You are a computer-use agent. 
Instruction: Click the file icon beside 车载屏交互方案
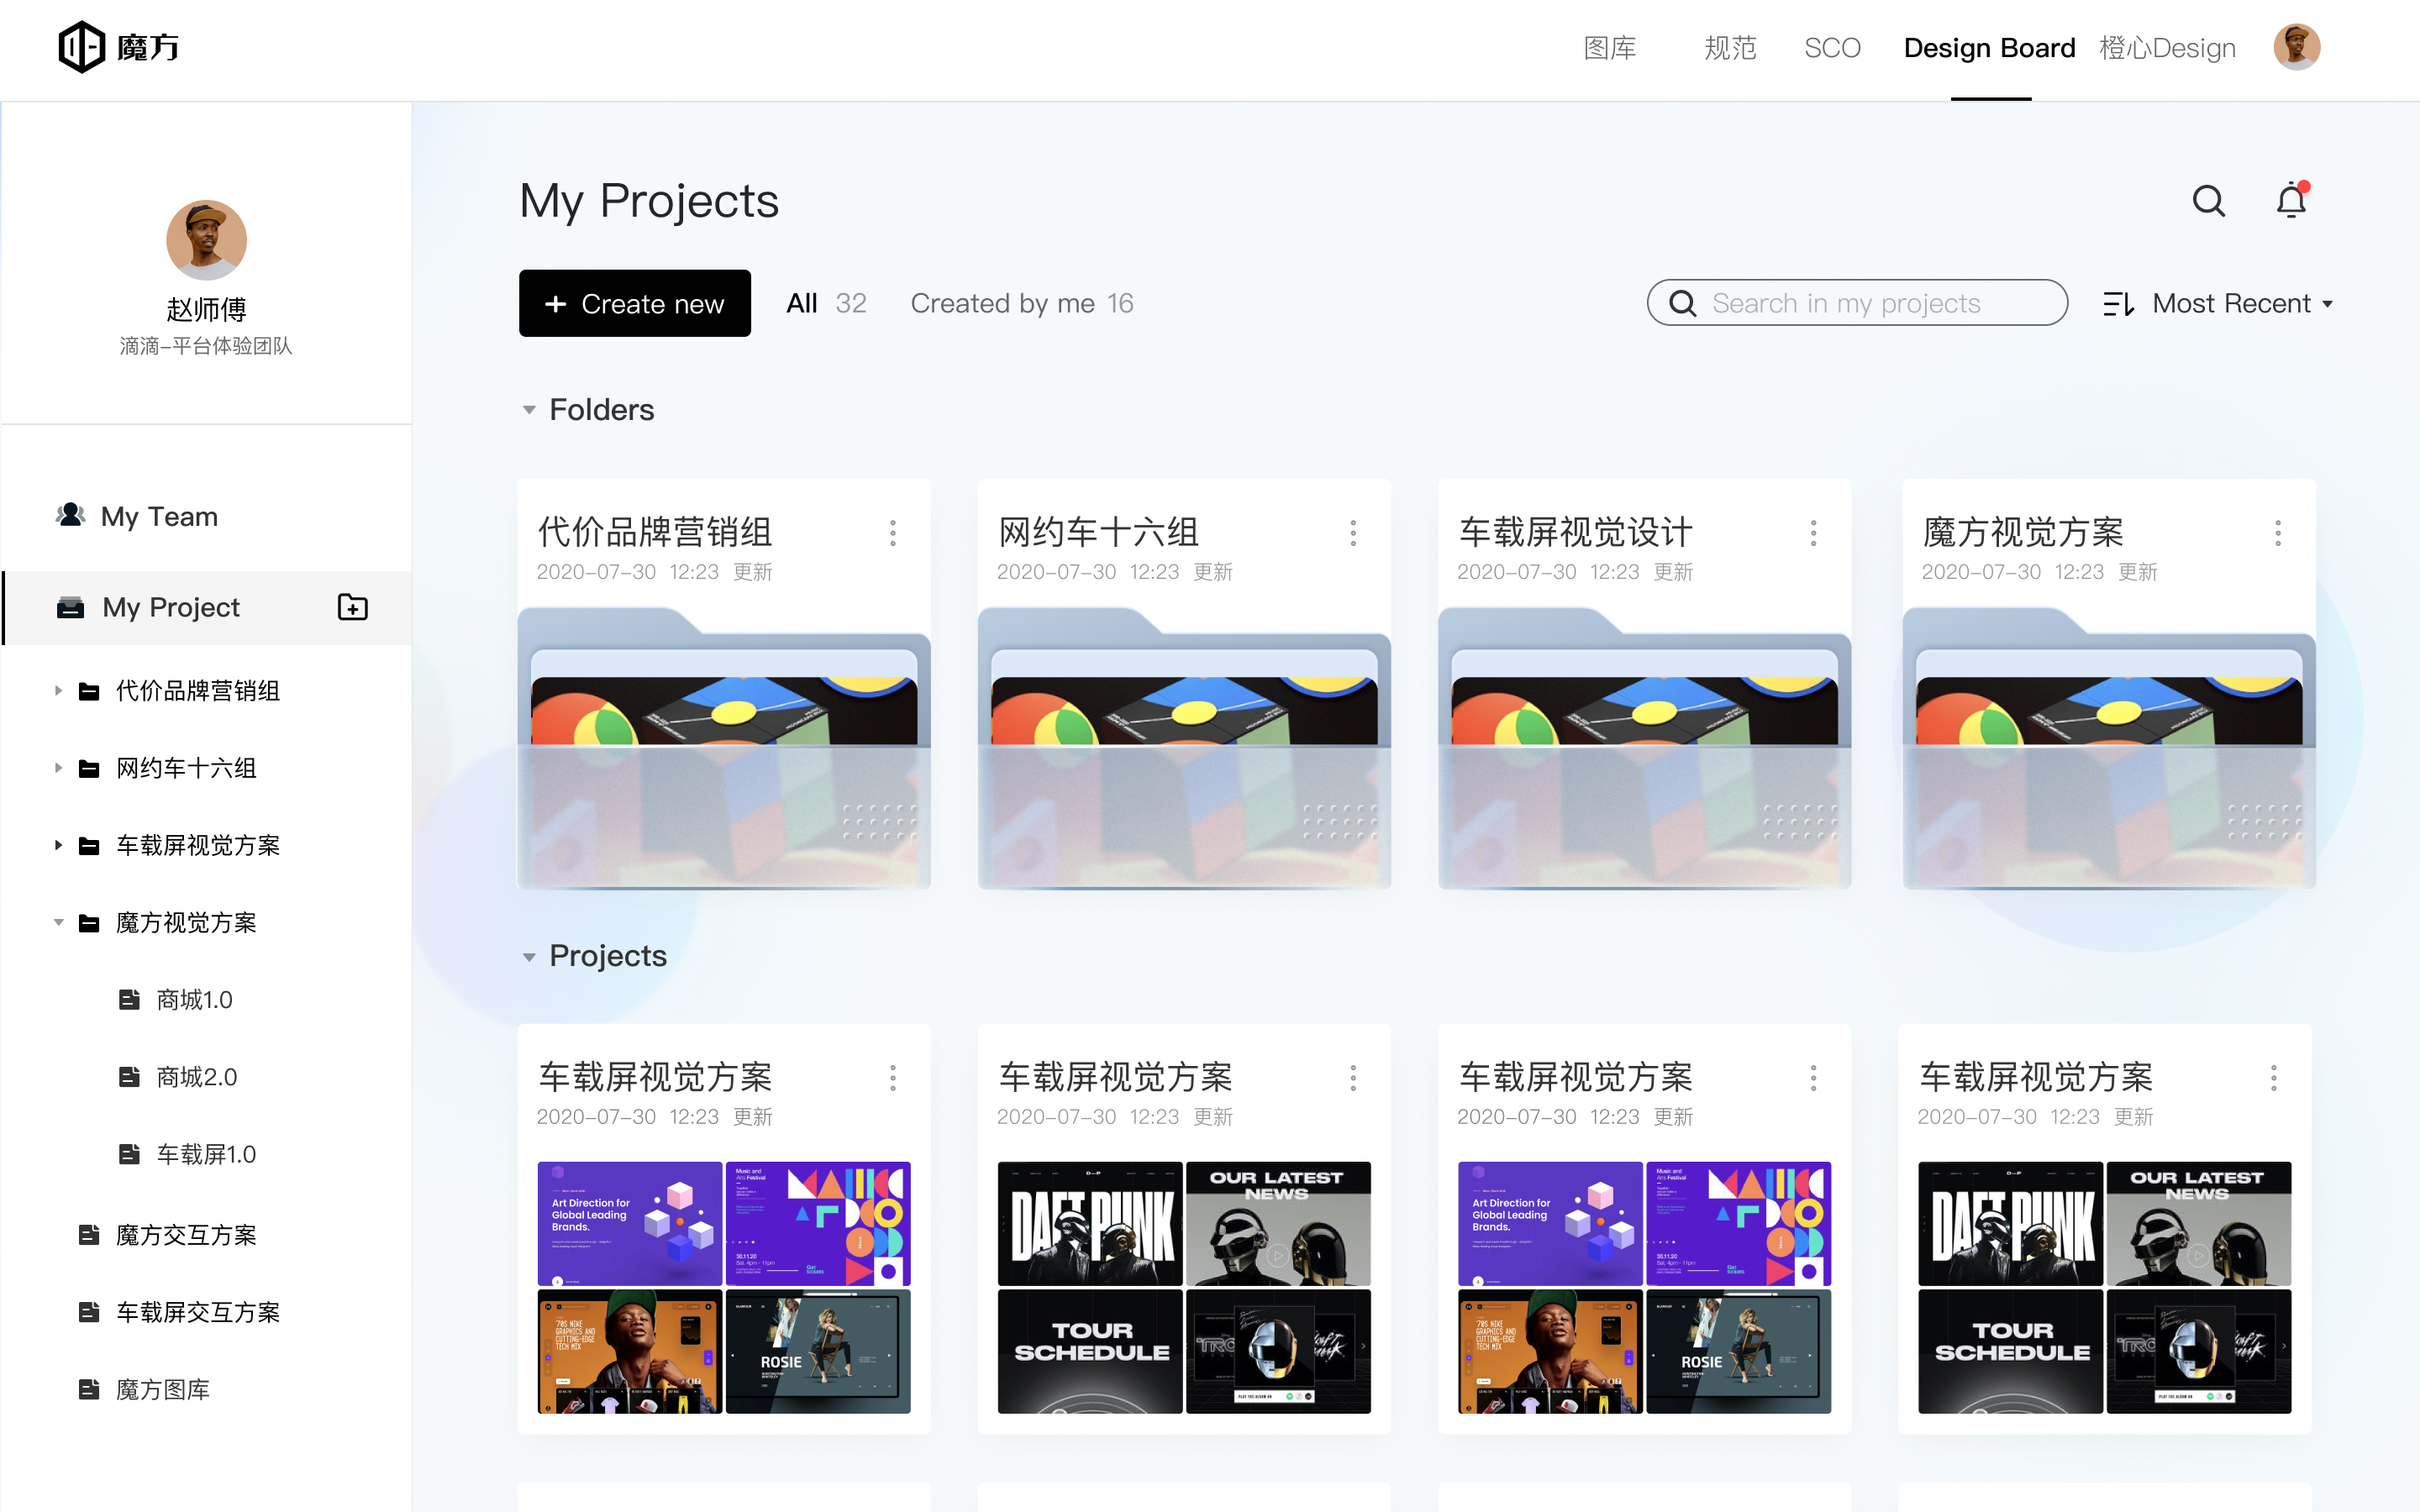point(89,1312)
